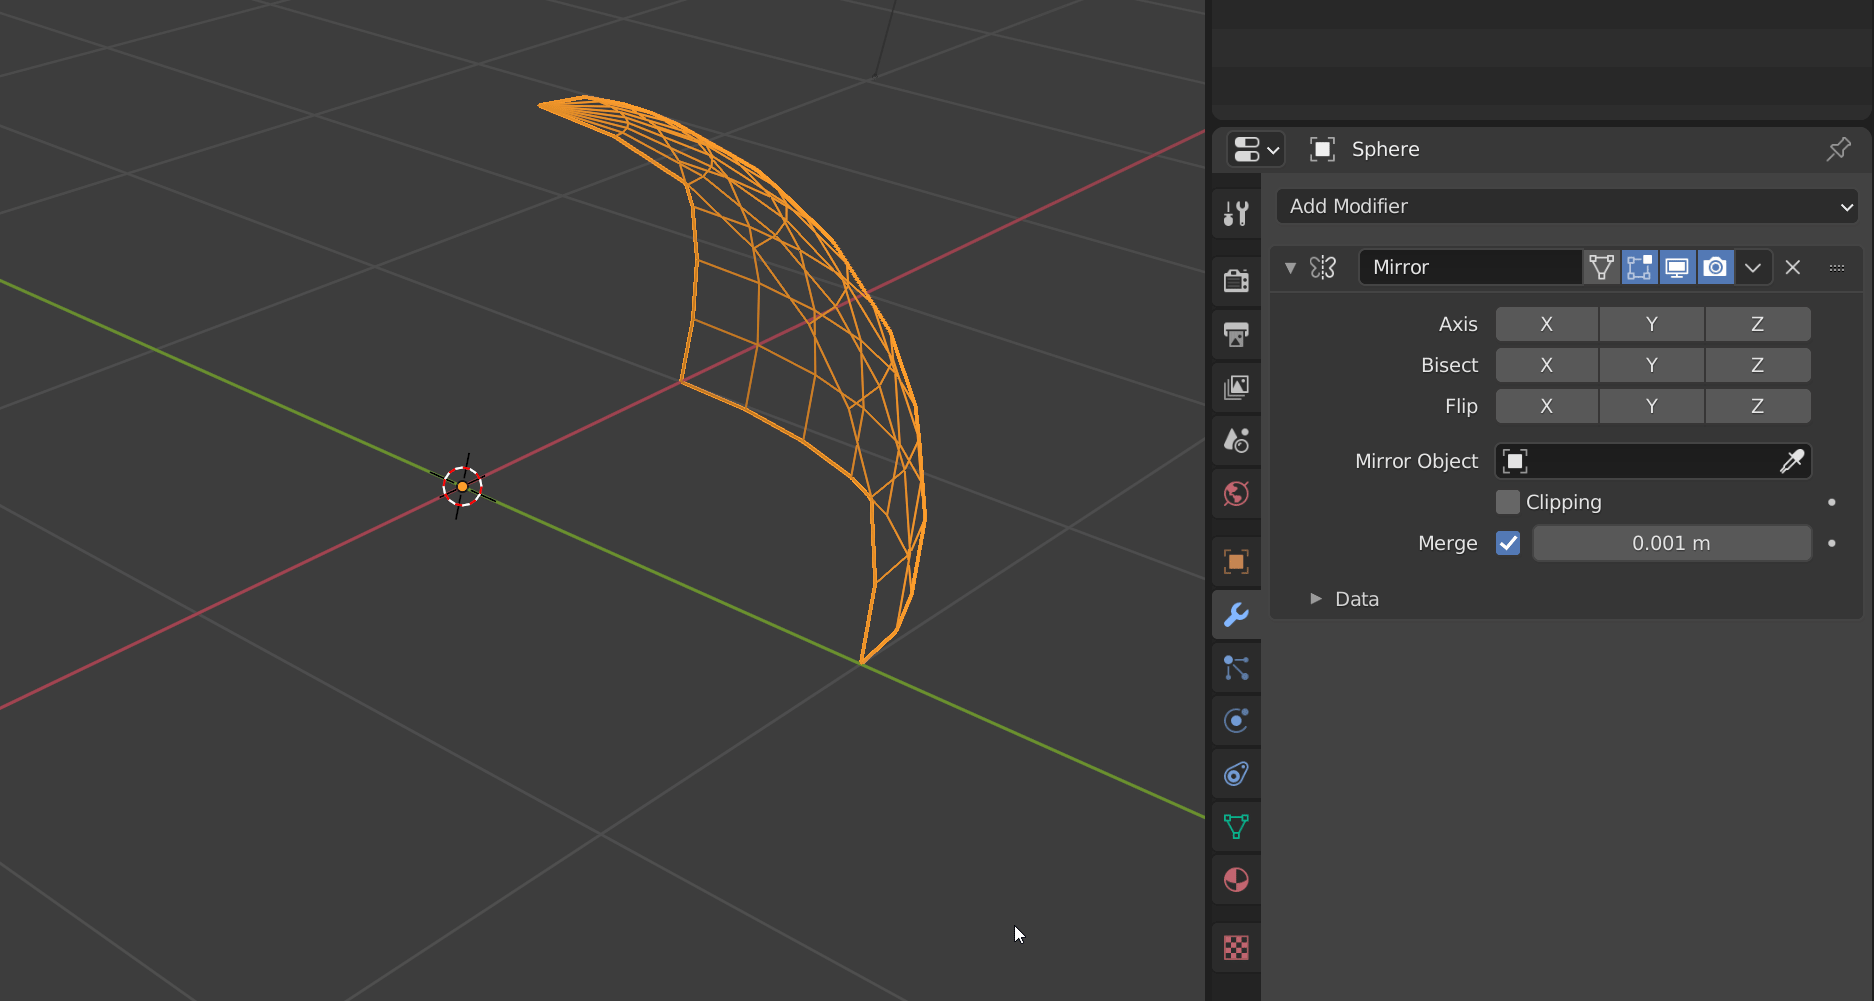
Task: Edit the Merge distance value field
Action: [1670, 543]
